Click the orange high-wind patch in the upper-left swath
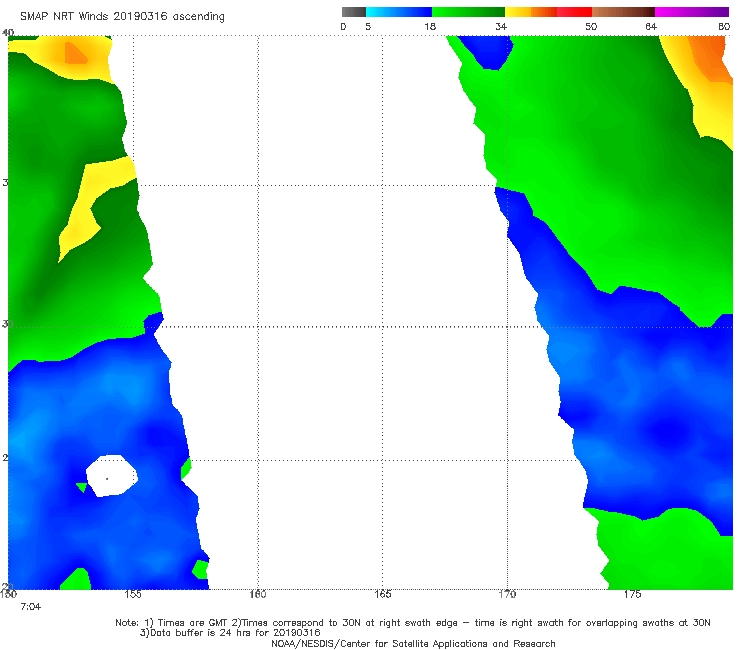This screenshot has width=740, height=650. (75, 54)
